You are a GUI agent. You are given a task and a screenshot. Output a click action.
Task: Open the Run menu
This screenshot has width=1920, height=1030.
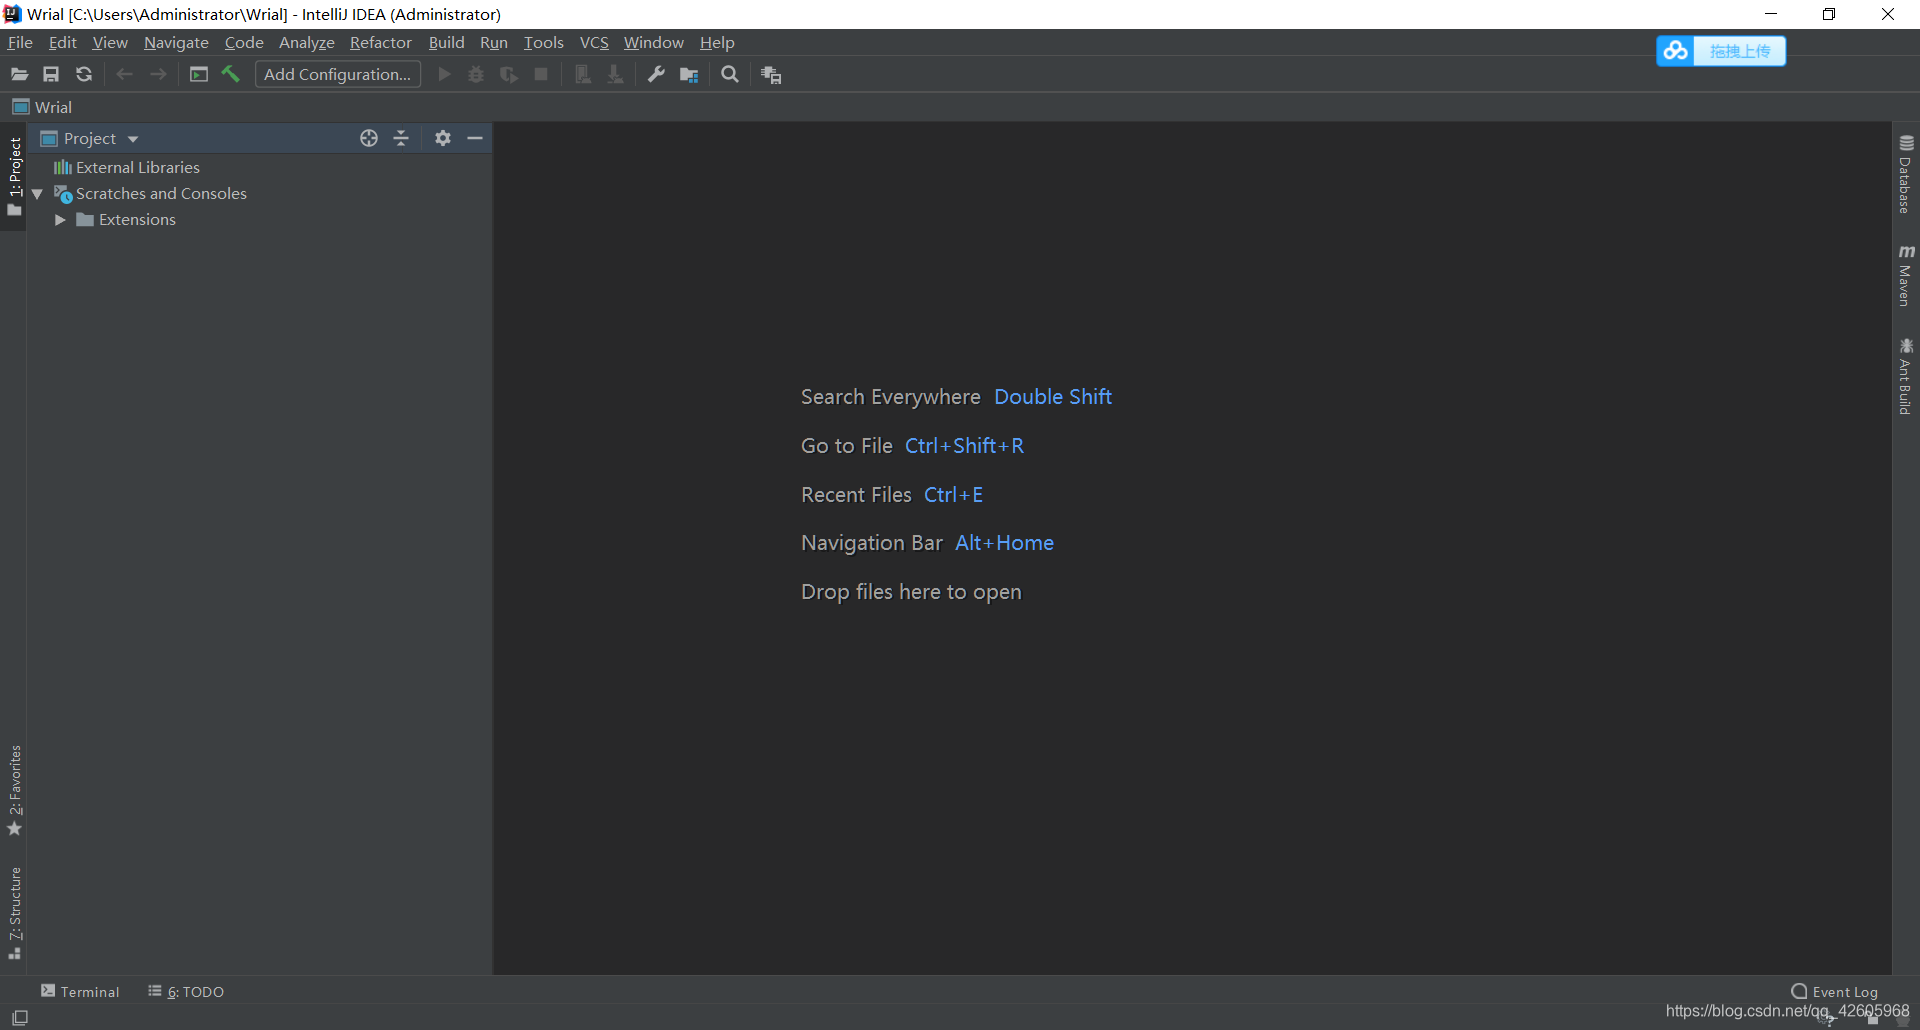tap(494, 42)
